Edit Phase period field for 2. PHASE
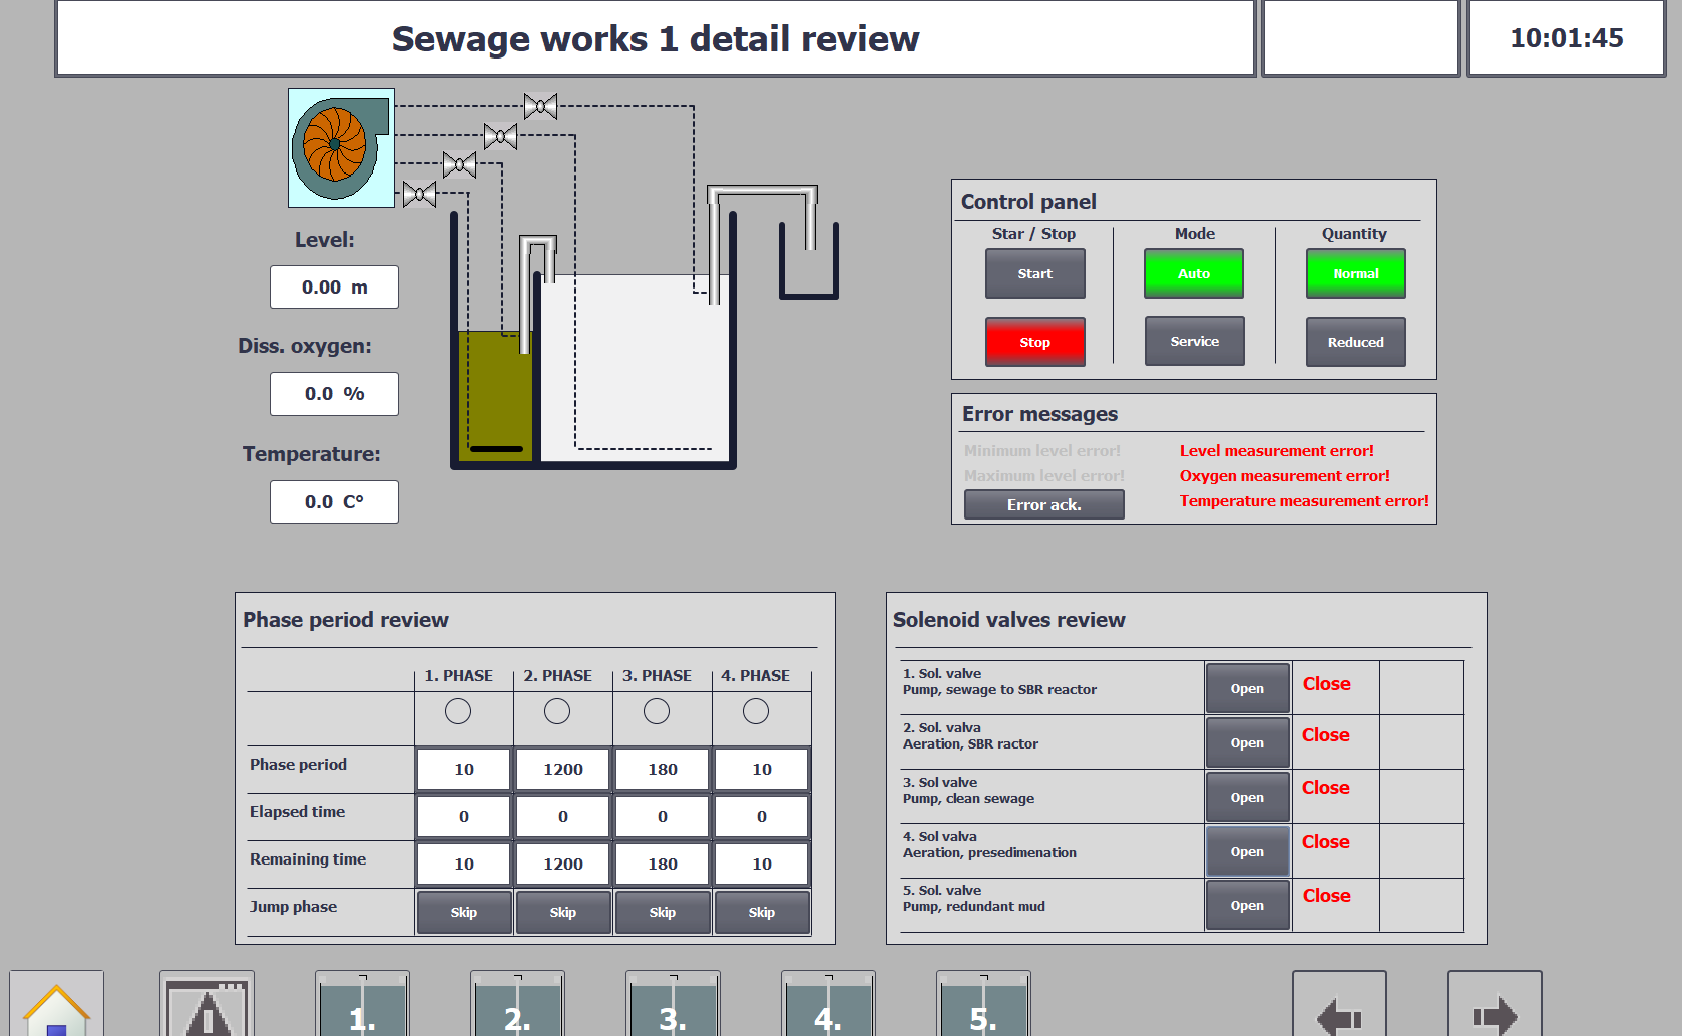Viewport: 1682px width, 1036px height. (x=563, y=769)
